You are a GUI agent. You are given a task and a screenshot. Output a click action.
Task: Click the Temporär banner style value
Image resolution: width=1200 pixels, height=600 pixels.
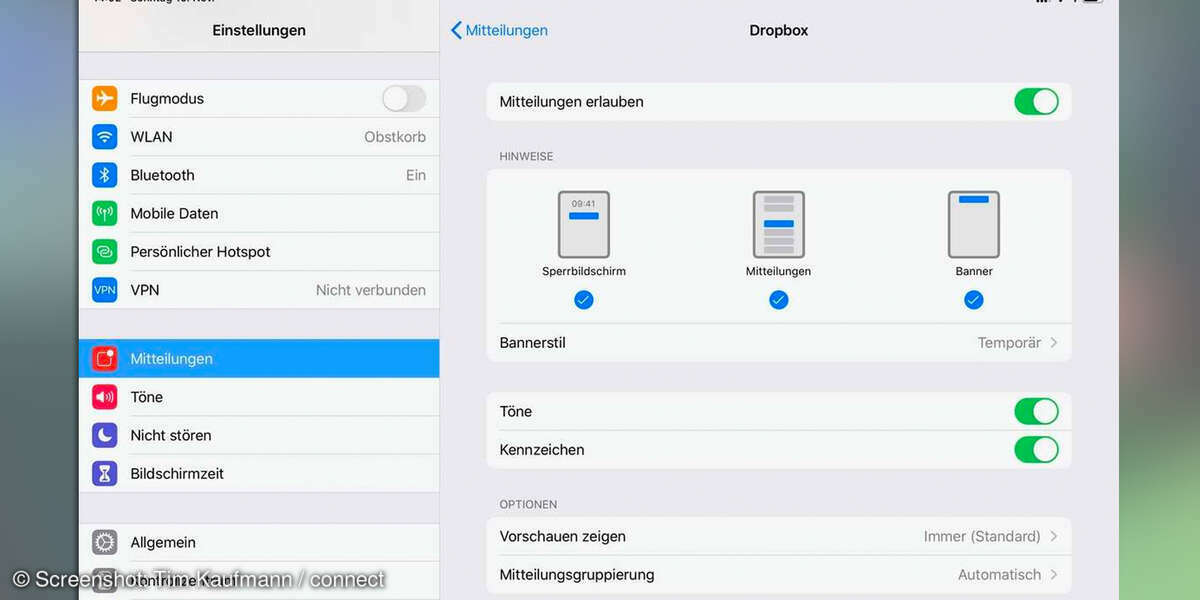coord(1009,343)
